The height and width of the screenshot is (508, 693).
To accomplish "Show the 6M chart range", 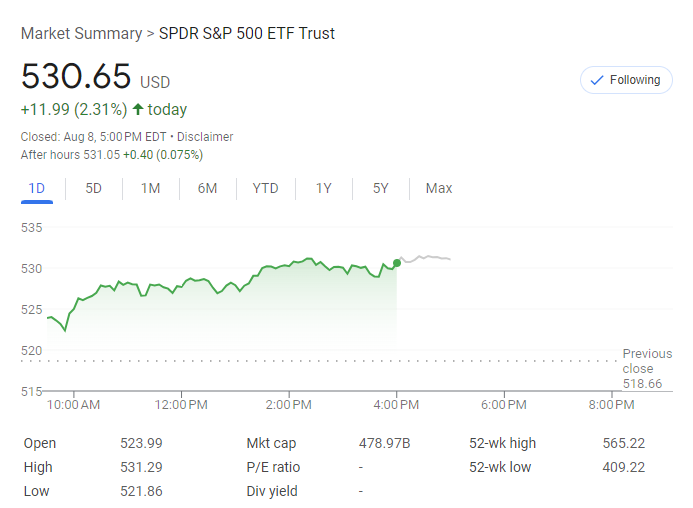I will [x=207, y=188].
